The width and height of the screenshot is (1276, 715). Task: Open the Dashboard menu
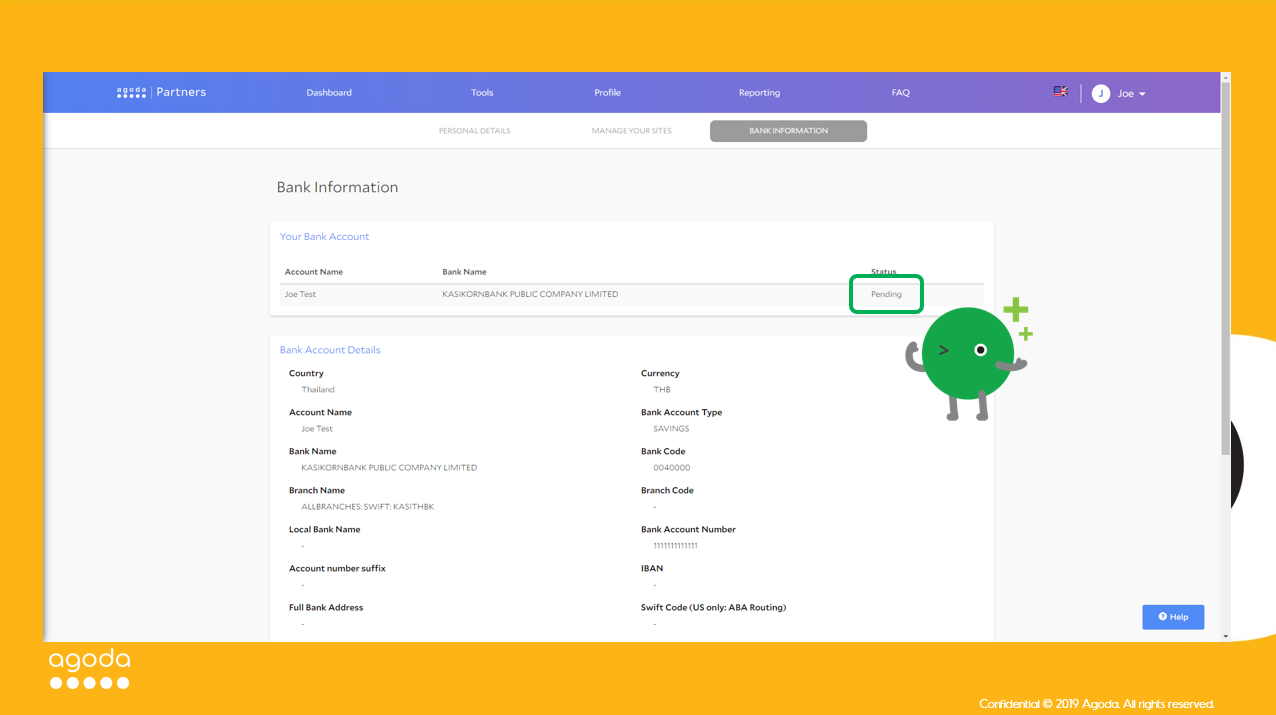pyautogui.click(x=329, y=93)
